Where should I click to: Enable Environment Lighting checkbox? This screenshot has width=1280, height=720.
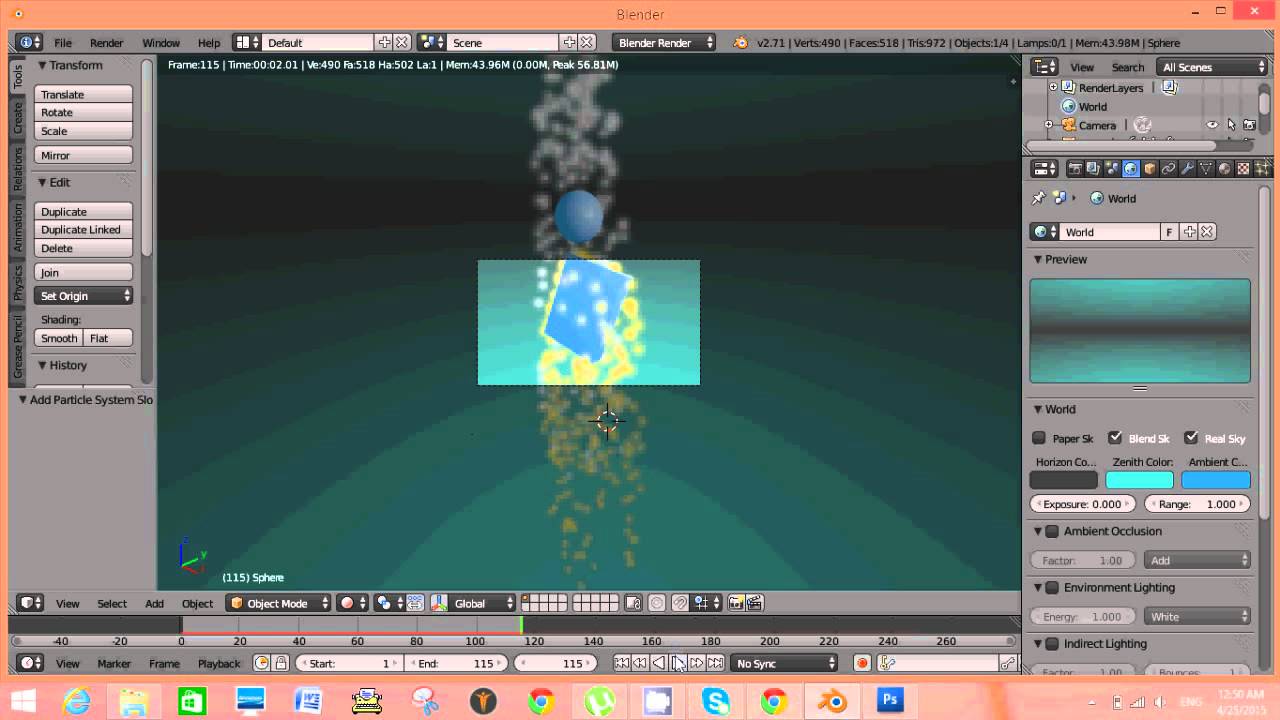click(x=1052, y=587)
